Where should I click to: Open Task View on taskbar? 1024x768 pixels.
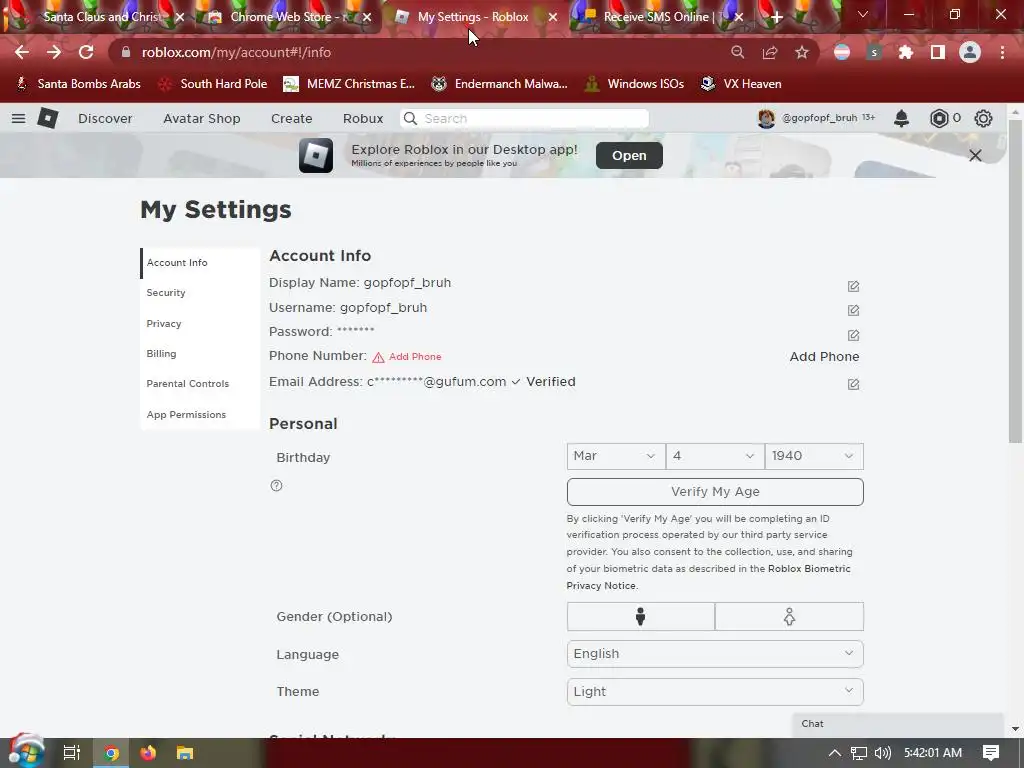tap(72, 753)
